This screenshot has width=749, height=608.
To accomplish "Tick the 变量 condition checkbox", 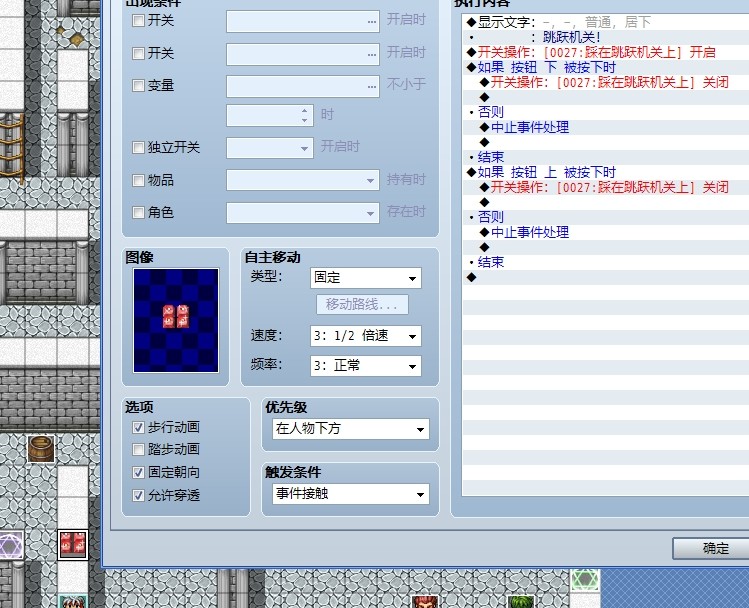I will 138,85.
